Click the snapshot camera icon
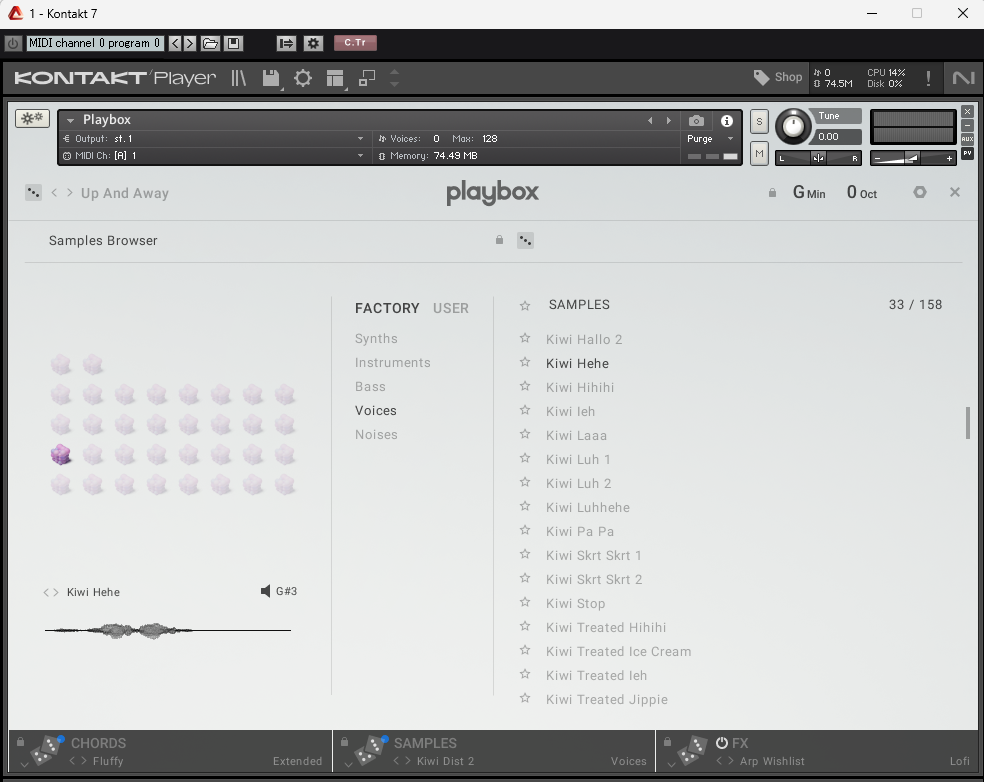Screen dimensions: 984x782 coord(696,121)
